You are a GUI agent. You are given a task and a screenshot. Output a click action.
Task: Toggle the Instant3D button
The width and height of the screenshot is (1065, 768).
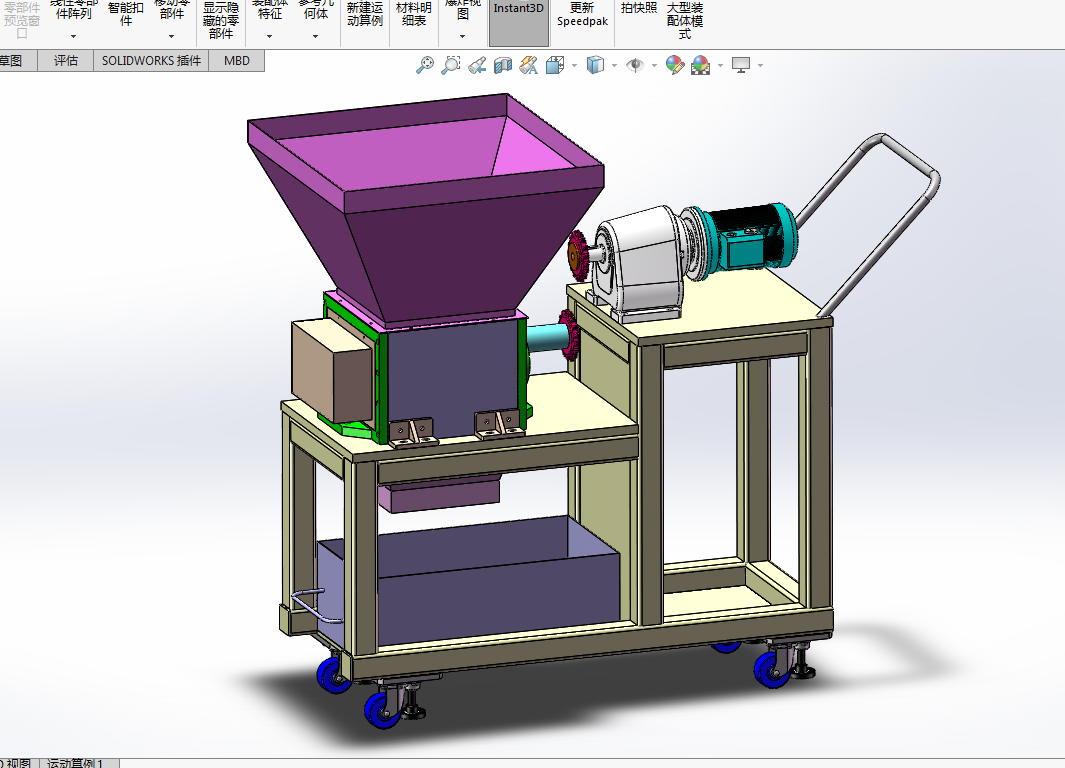click(x=518, y=22)
